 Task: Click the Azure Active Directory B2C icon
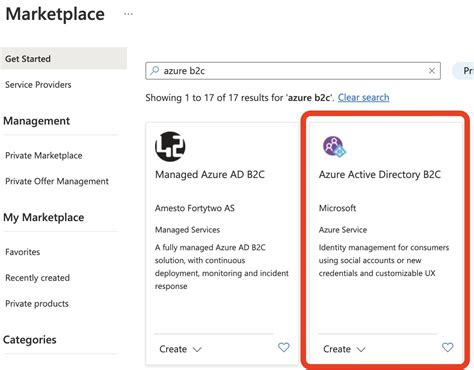(x=334, y=146)
